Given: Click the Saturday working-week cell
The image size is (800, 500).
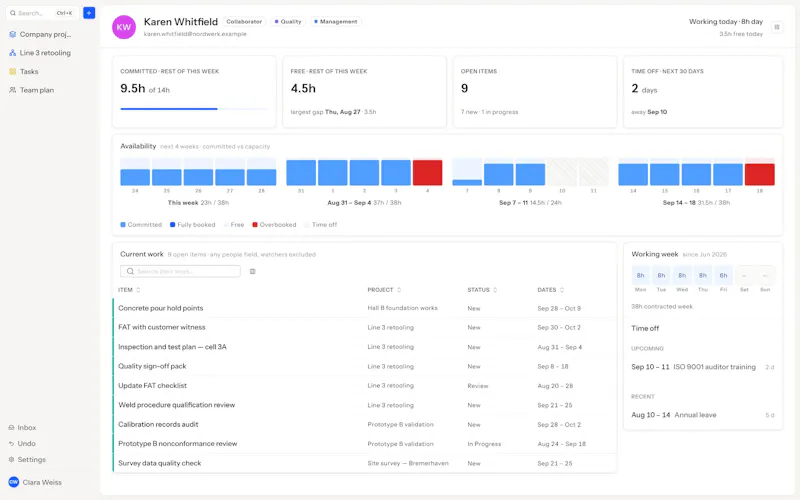Looking at the screenshot, I should coord(744,276).
